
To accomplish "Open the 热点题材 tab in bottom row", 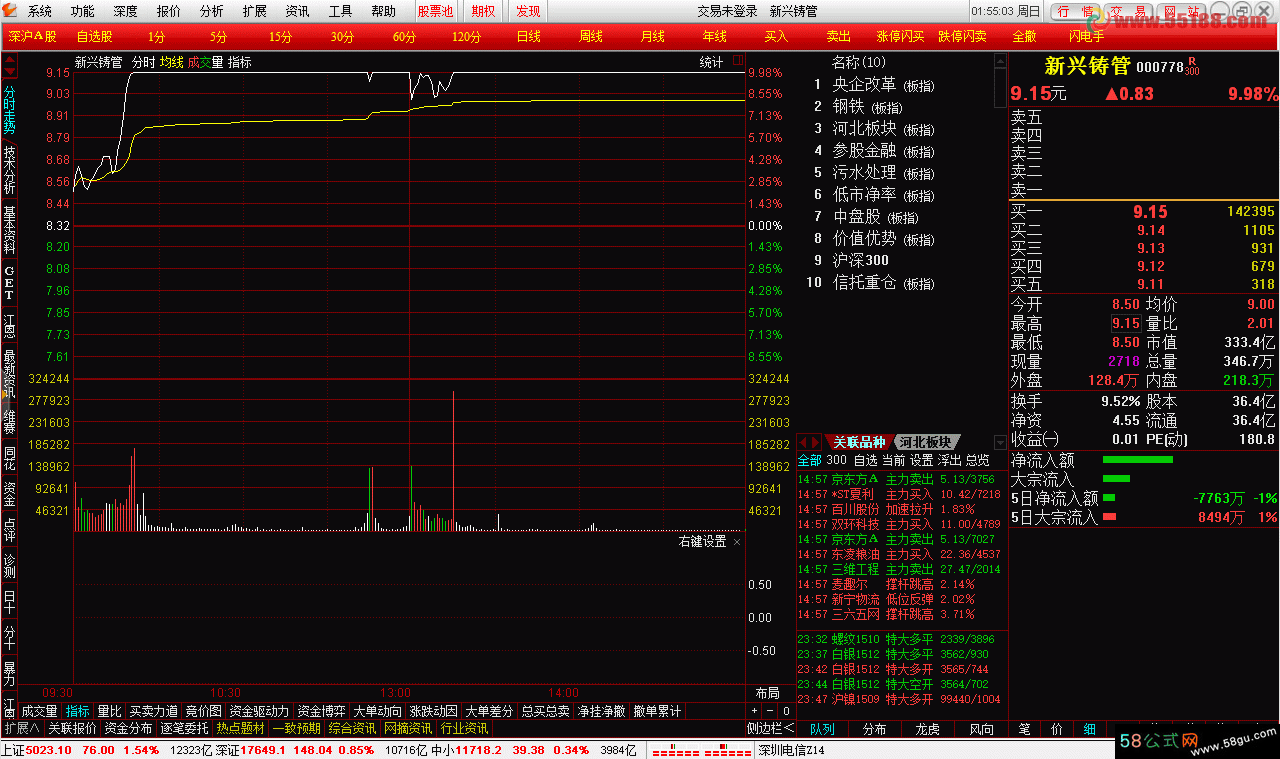I will (241, 728).
